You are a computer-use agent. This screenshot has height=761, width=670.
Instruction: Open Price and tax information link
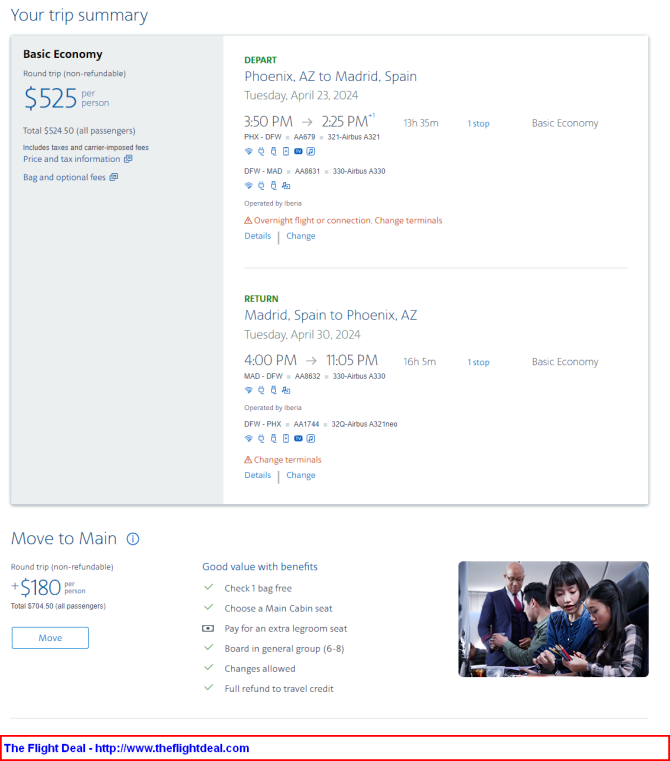point(72,159)
